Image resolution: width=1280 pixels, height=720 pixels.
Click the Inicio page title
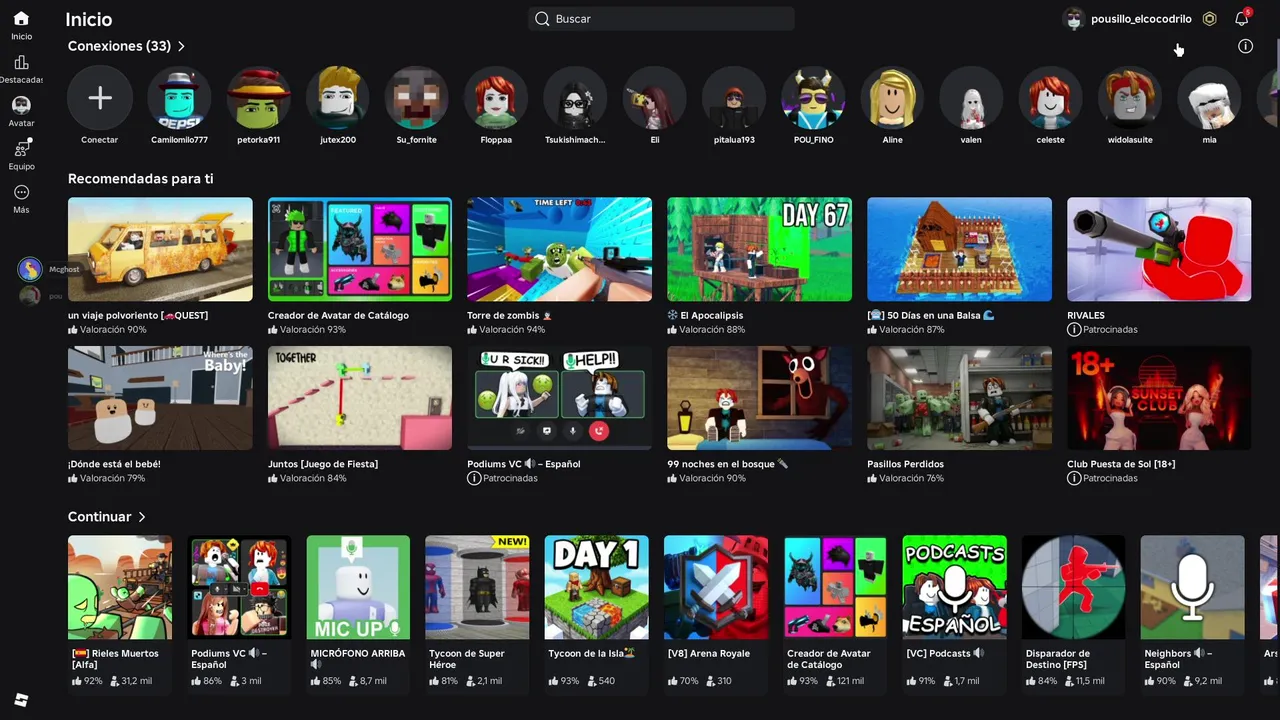(x=89, y=19)
